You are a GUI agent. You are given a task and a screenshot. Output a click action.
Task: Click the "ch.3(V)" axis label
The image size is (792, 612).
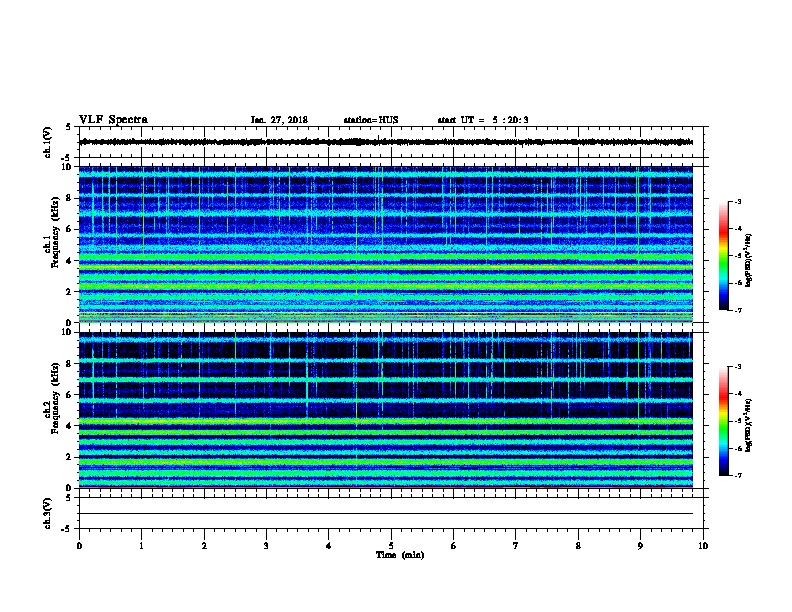[48, 513]
